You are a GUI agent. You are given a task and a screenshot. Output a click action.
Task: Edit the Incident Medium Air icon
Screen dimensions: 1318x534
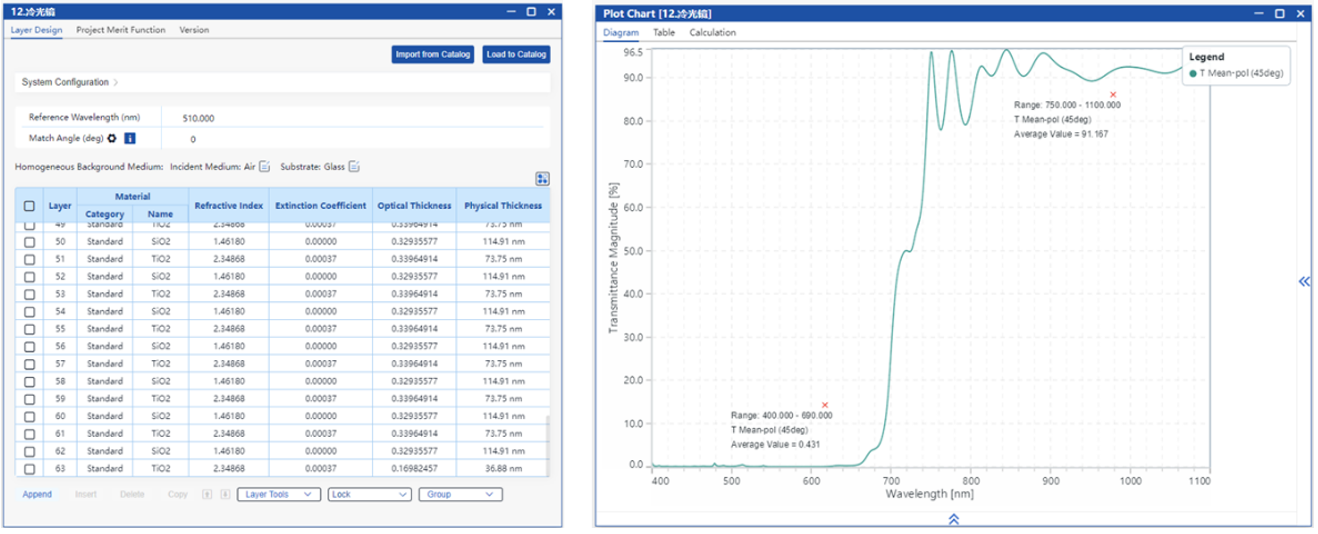[265, 166]
